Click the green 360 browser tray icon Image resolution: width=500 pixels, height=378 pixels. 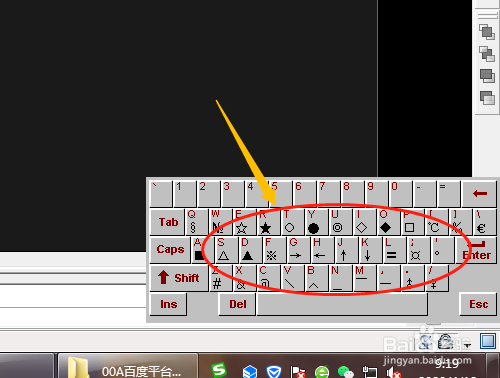[322, 372]
